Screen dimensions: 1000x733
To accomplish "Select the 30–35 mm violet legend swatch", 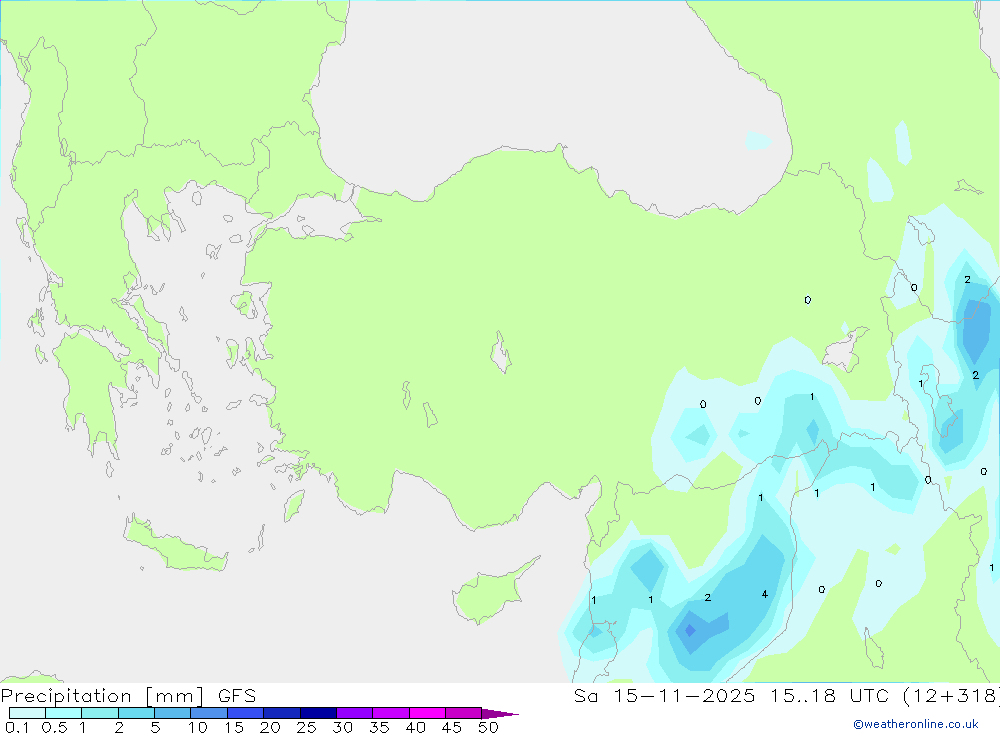I will [354, 713].
